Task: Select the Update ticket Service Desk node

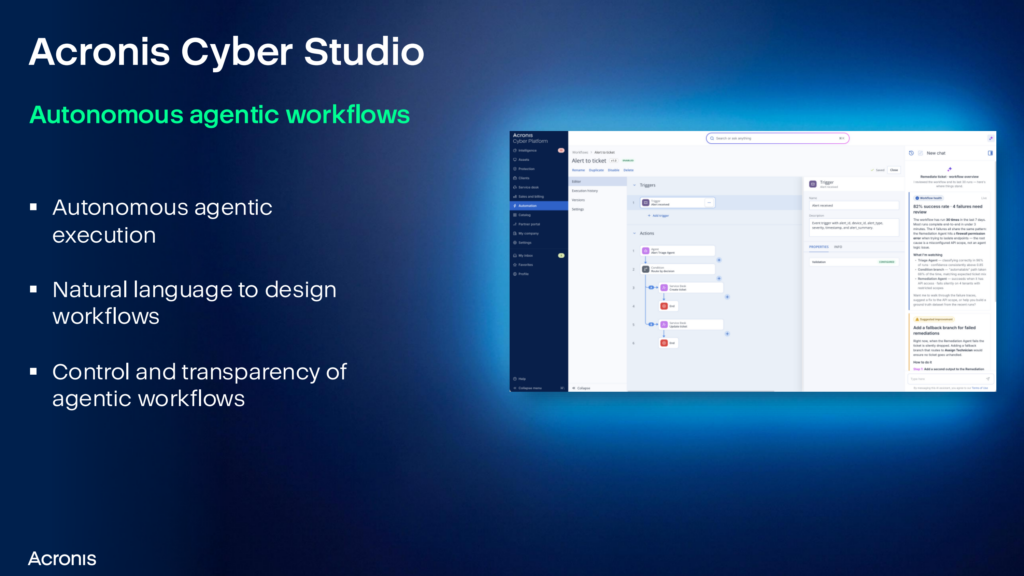Action: (690, 325)
